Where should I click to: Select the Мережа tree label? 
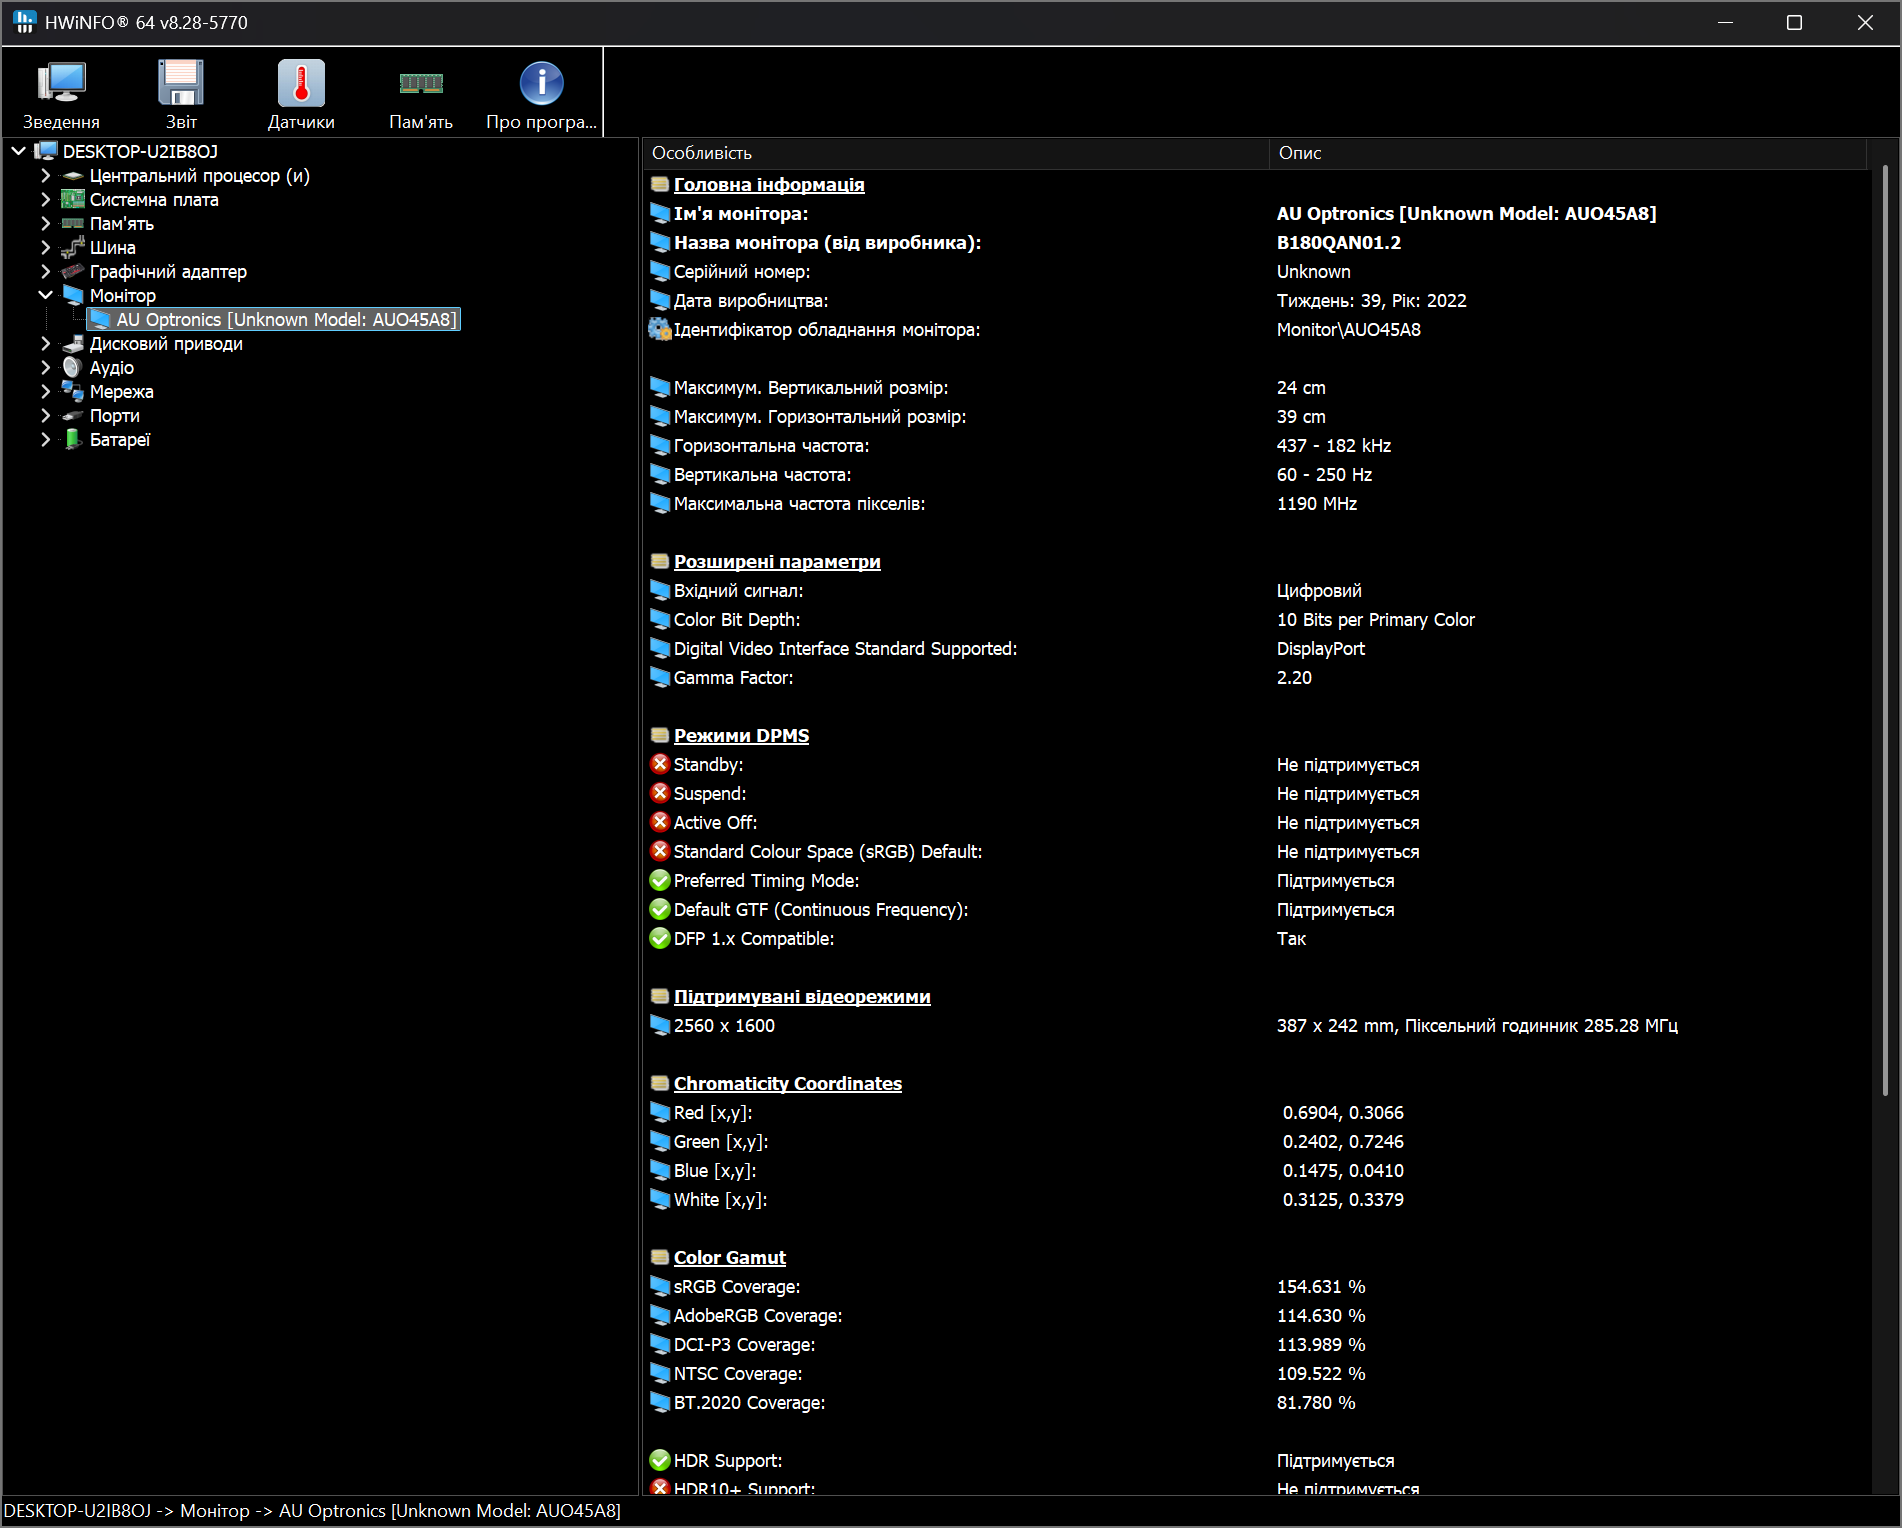coord(122,392)
